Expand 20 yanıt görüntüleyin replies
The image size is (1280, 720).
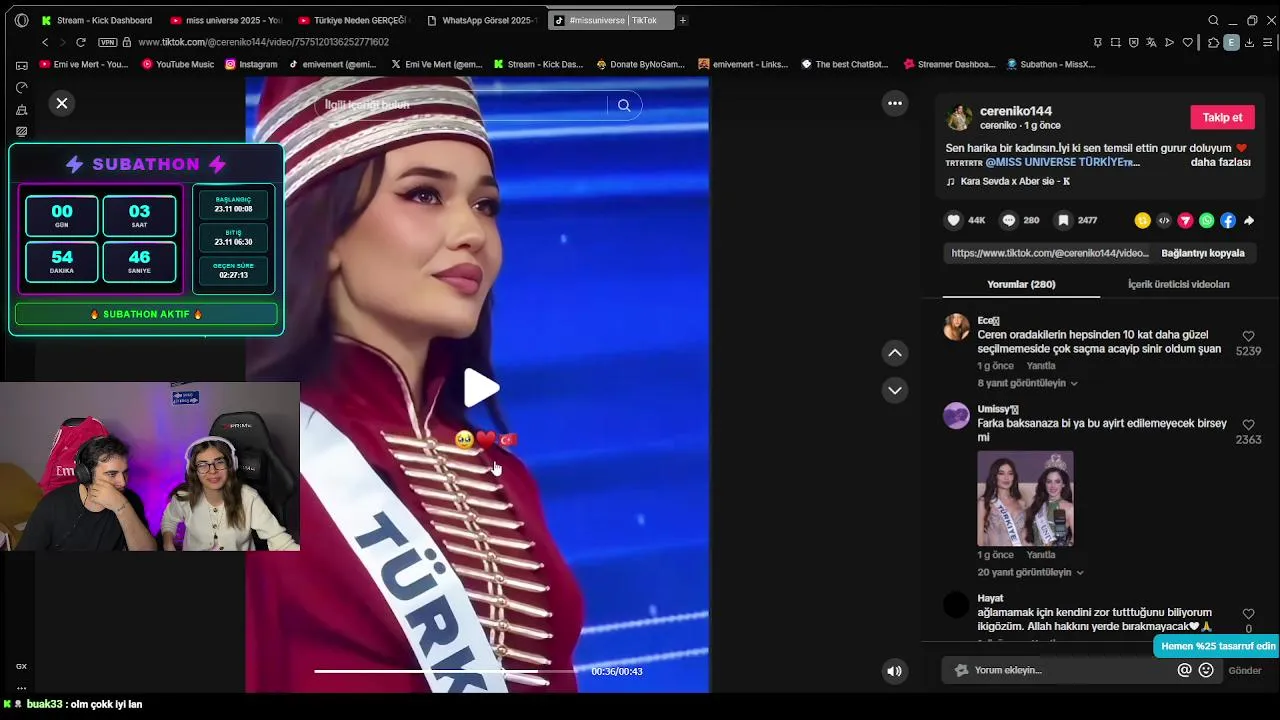coord(1030,572)
